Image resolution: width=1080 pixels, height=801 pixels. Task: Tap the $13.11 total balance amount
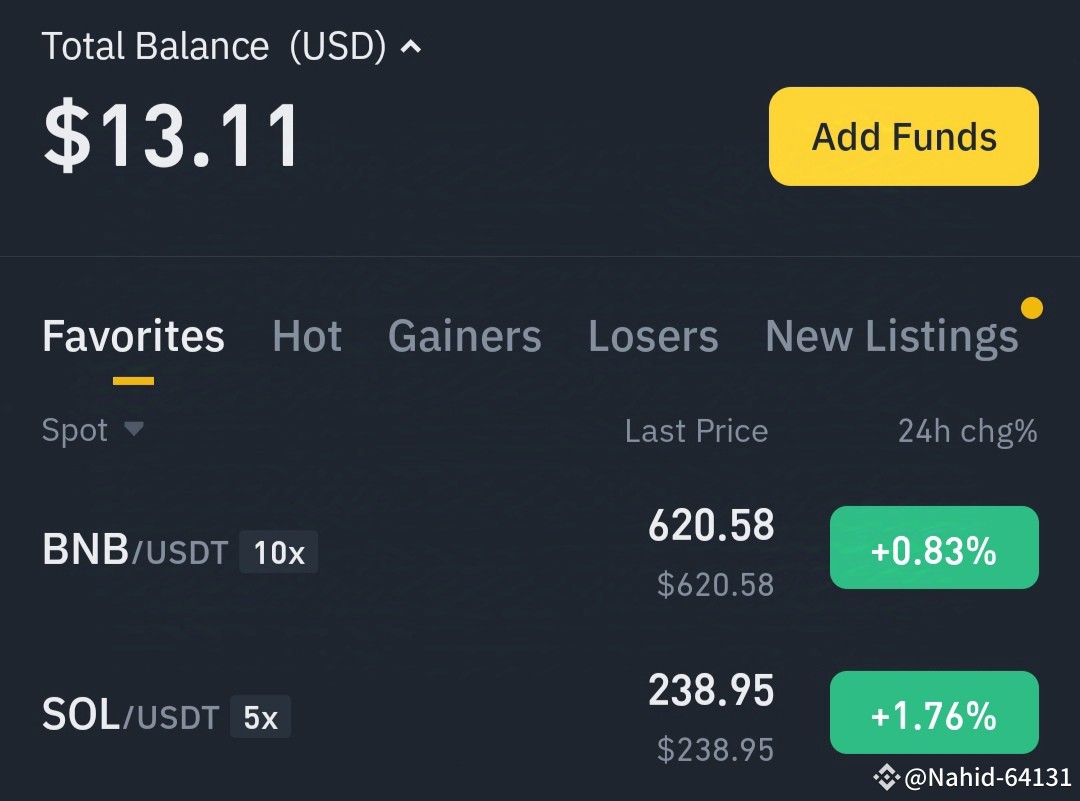tap(172, 134)
